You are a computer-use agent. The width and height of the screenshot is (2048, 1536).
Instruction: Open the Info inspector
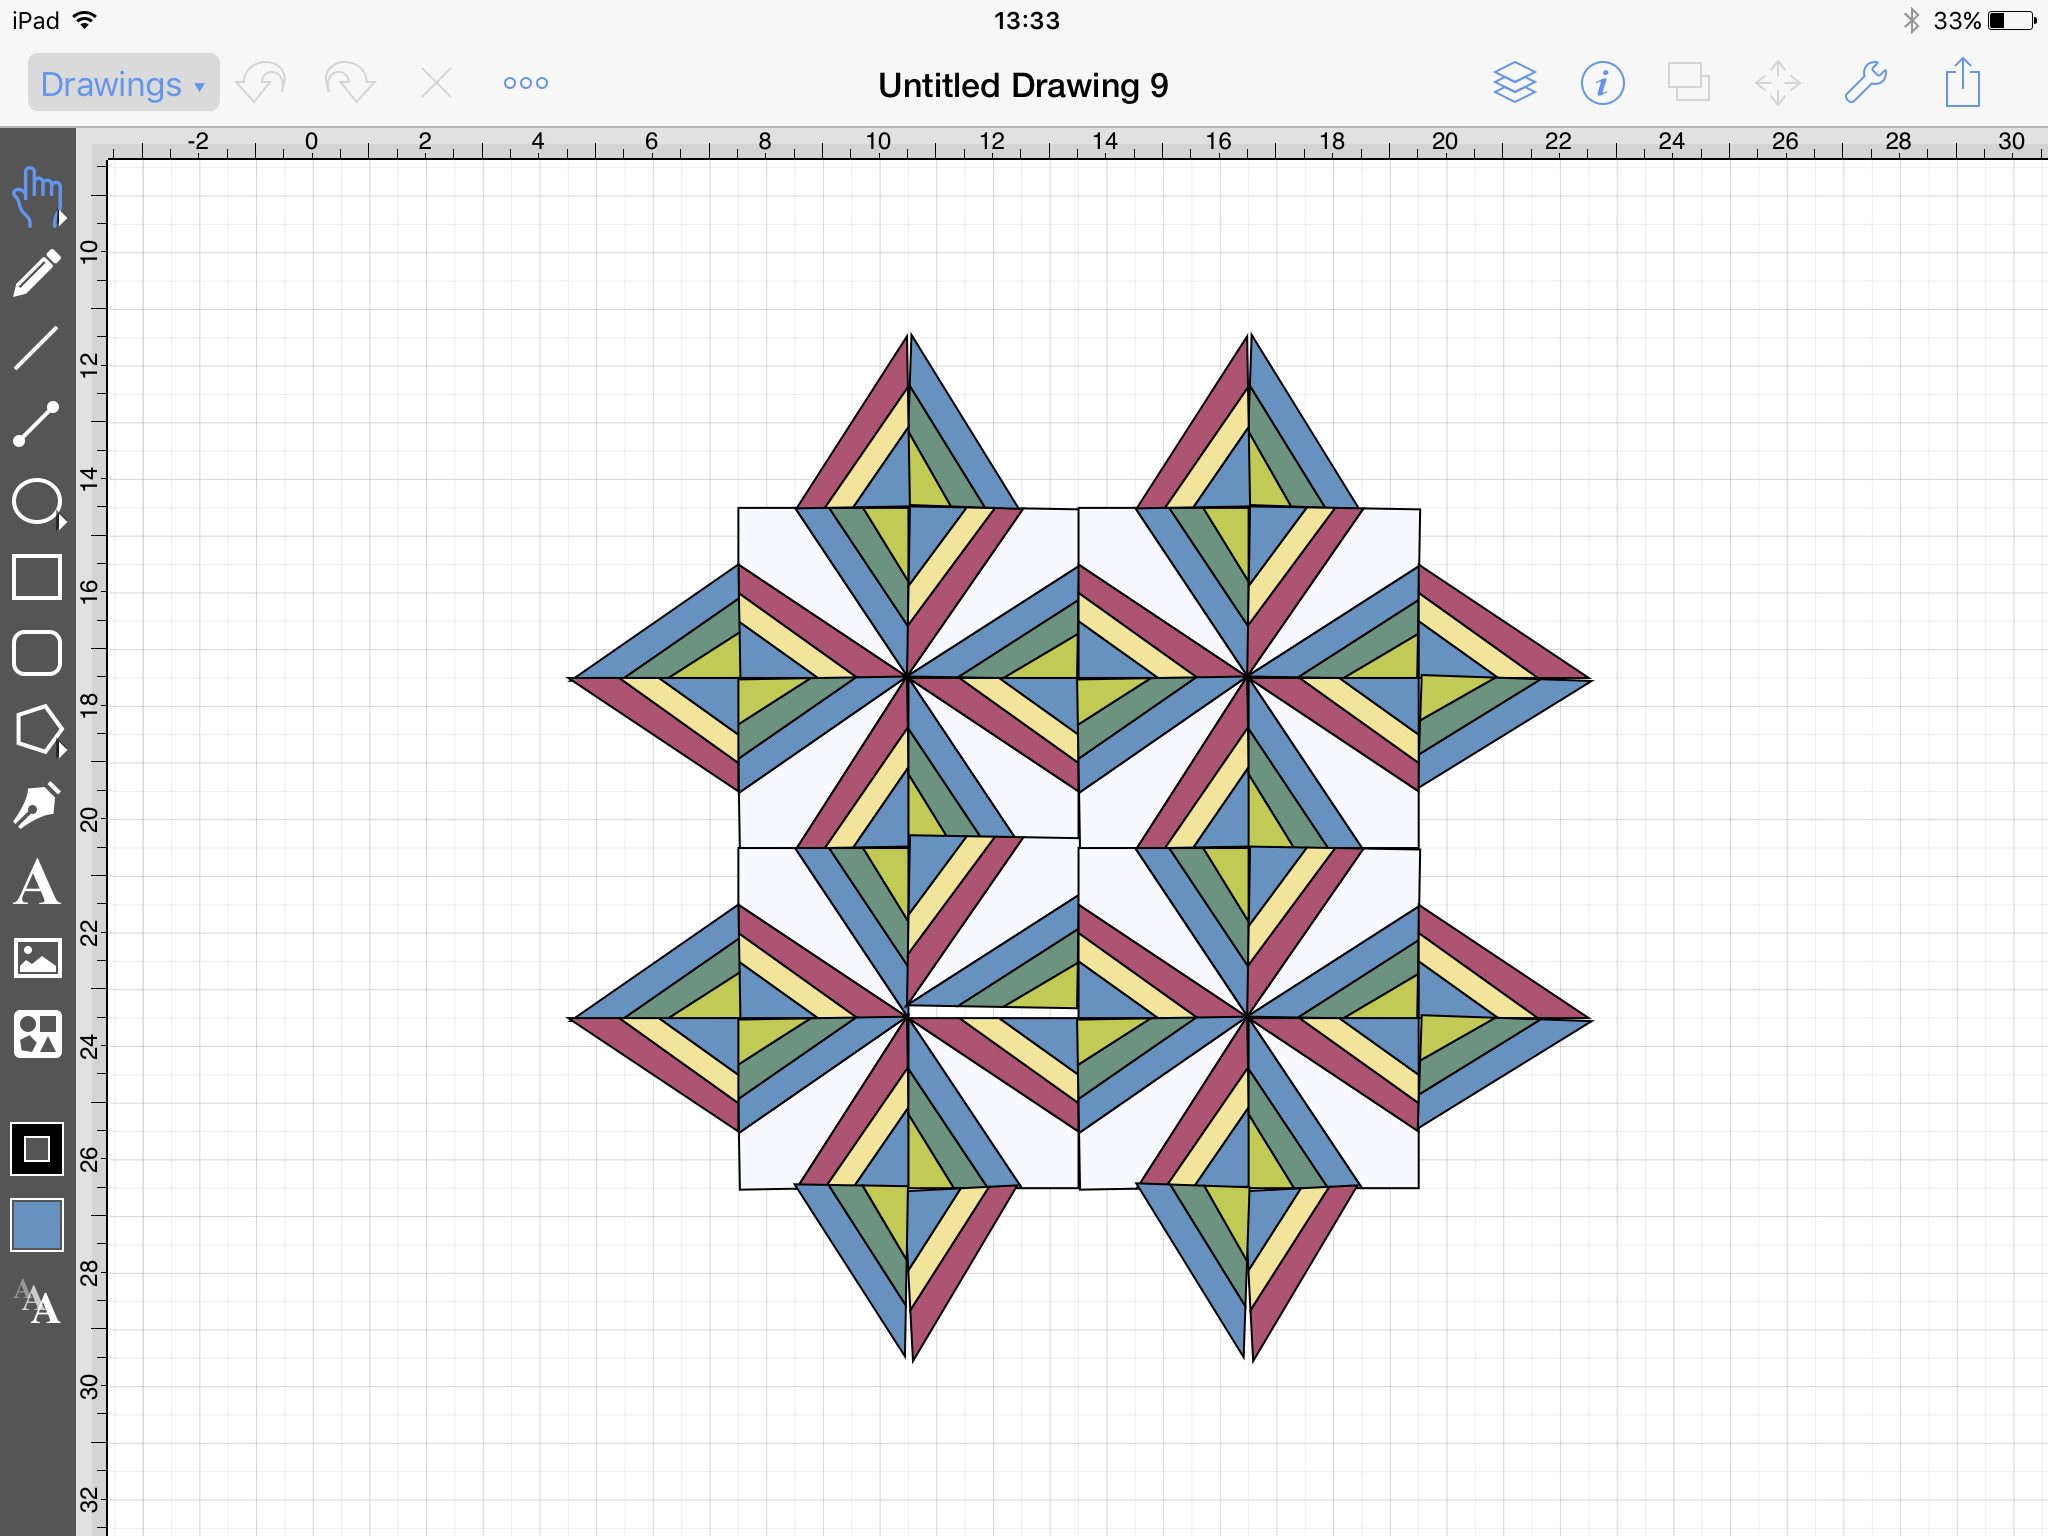pyautogui.click(x=1602, y=83)
